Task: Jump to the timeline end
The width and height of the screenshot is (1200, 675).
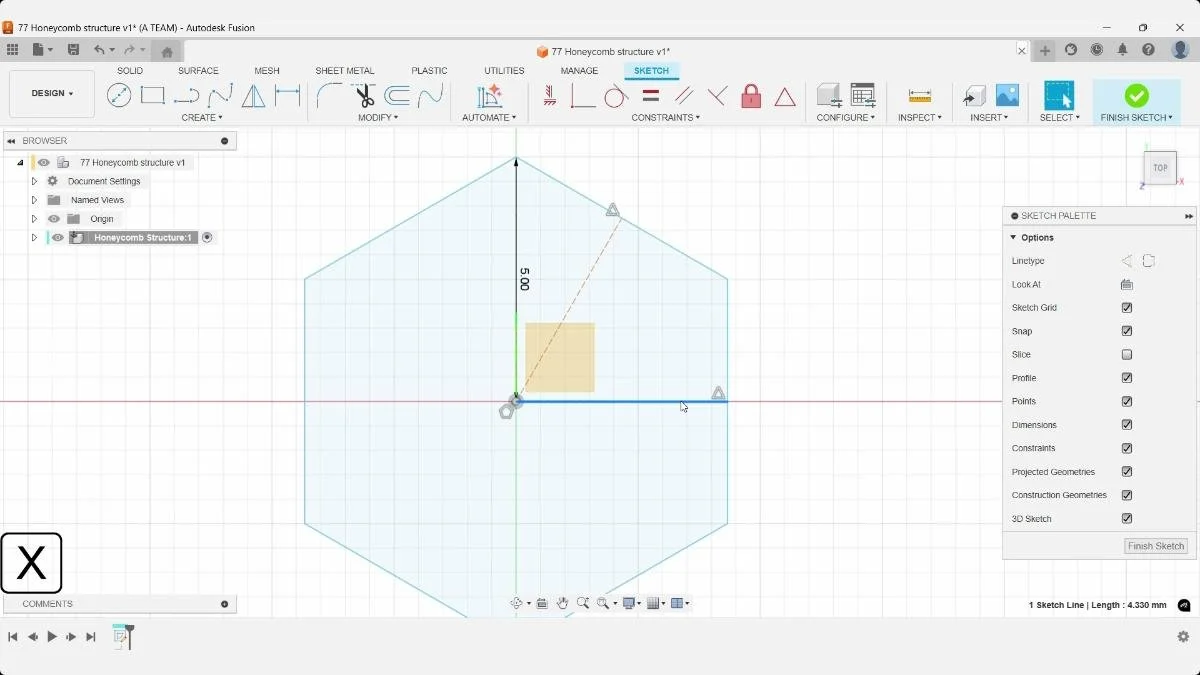Action: pos(91,637)
